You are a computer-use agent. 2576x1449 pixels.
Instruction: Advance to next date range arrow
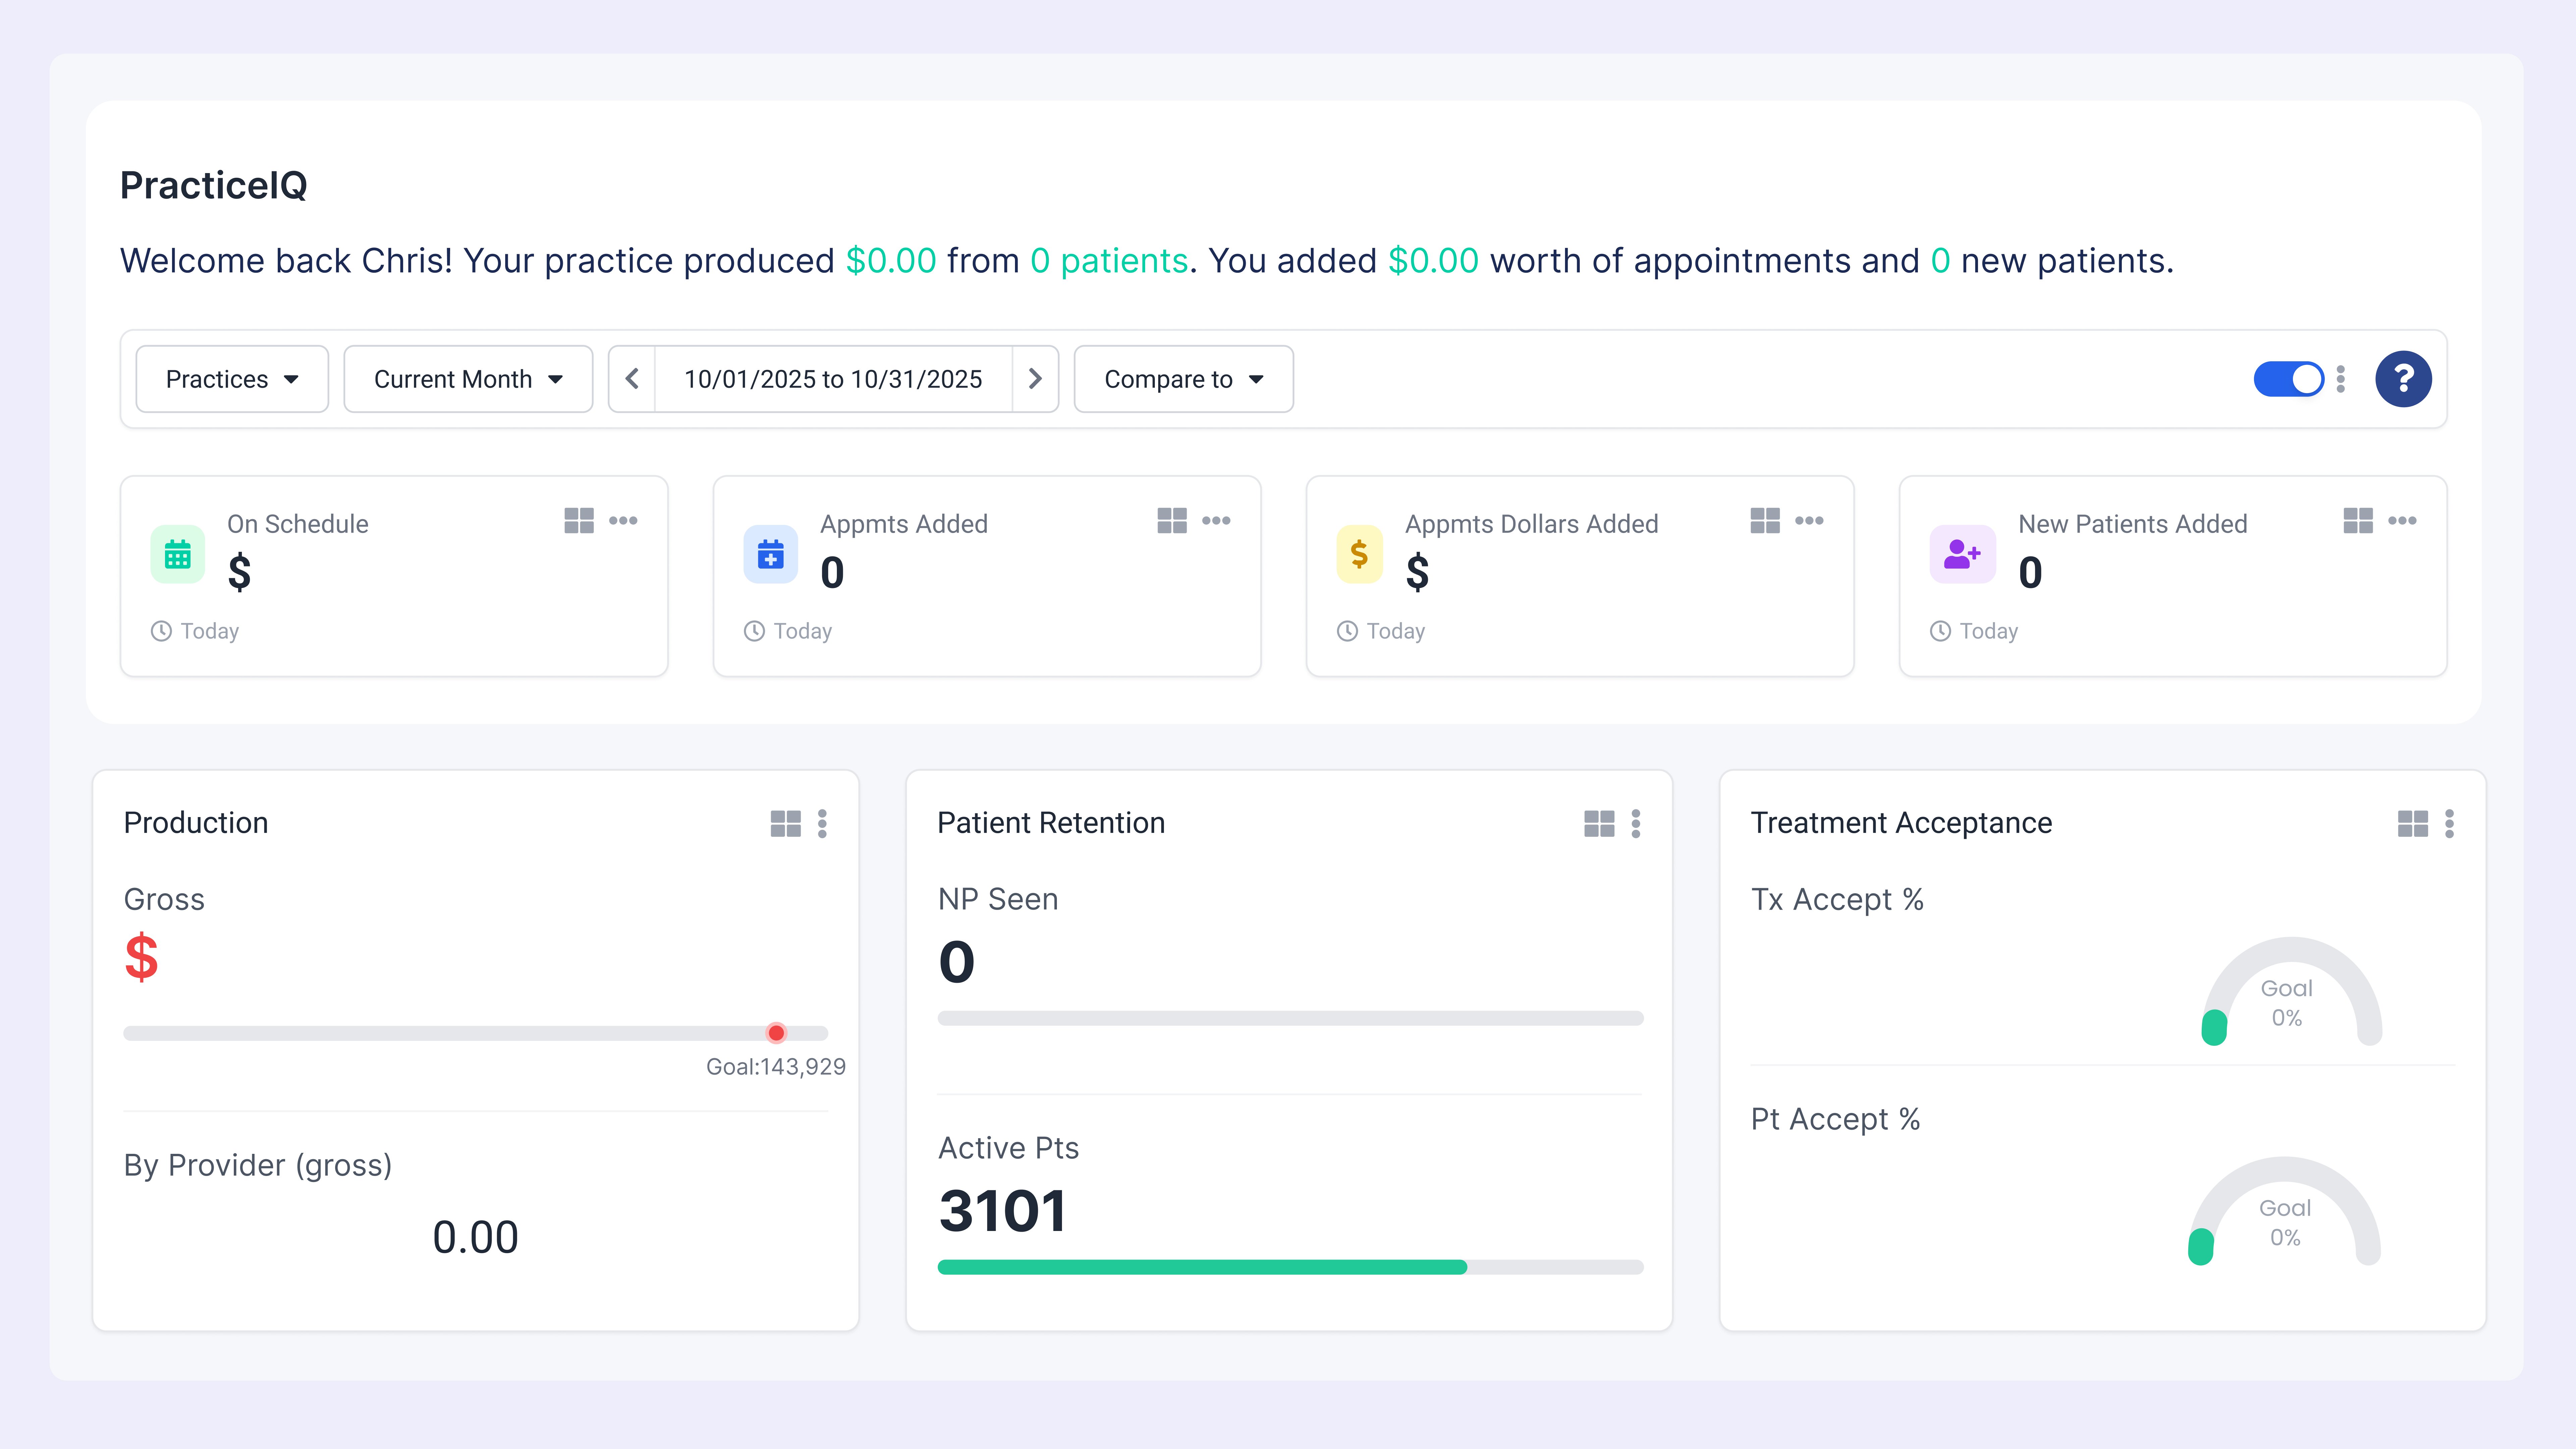[1035, 379]
